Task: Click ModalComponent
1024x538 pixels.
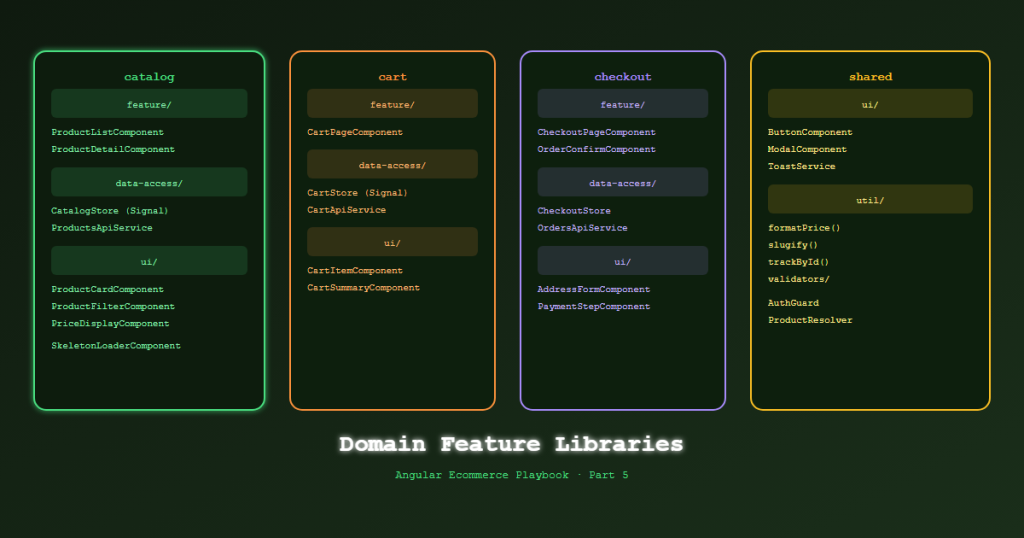Action: (x=807, y=150)
